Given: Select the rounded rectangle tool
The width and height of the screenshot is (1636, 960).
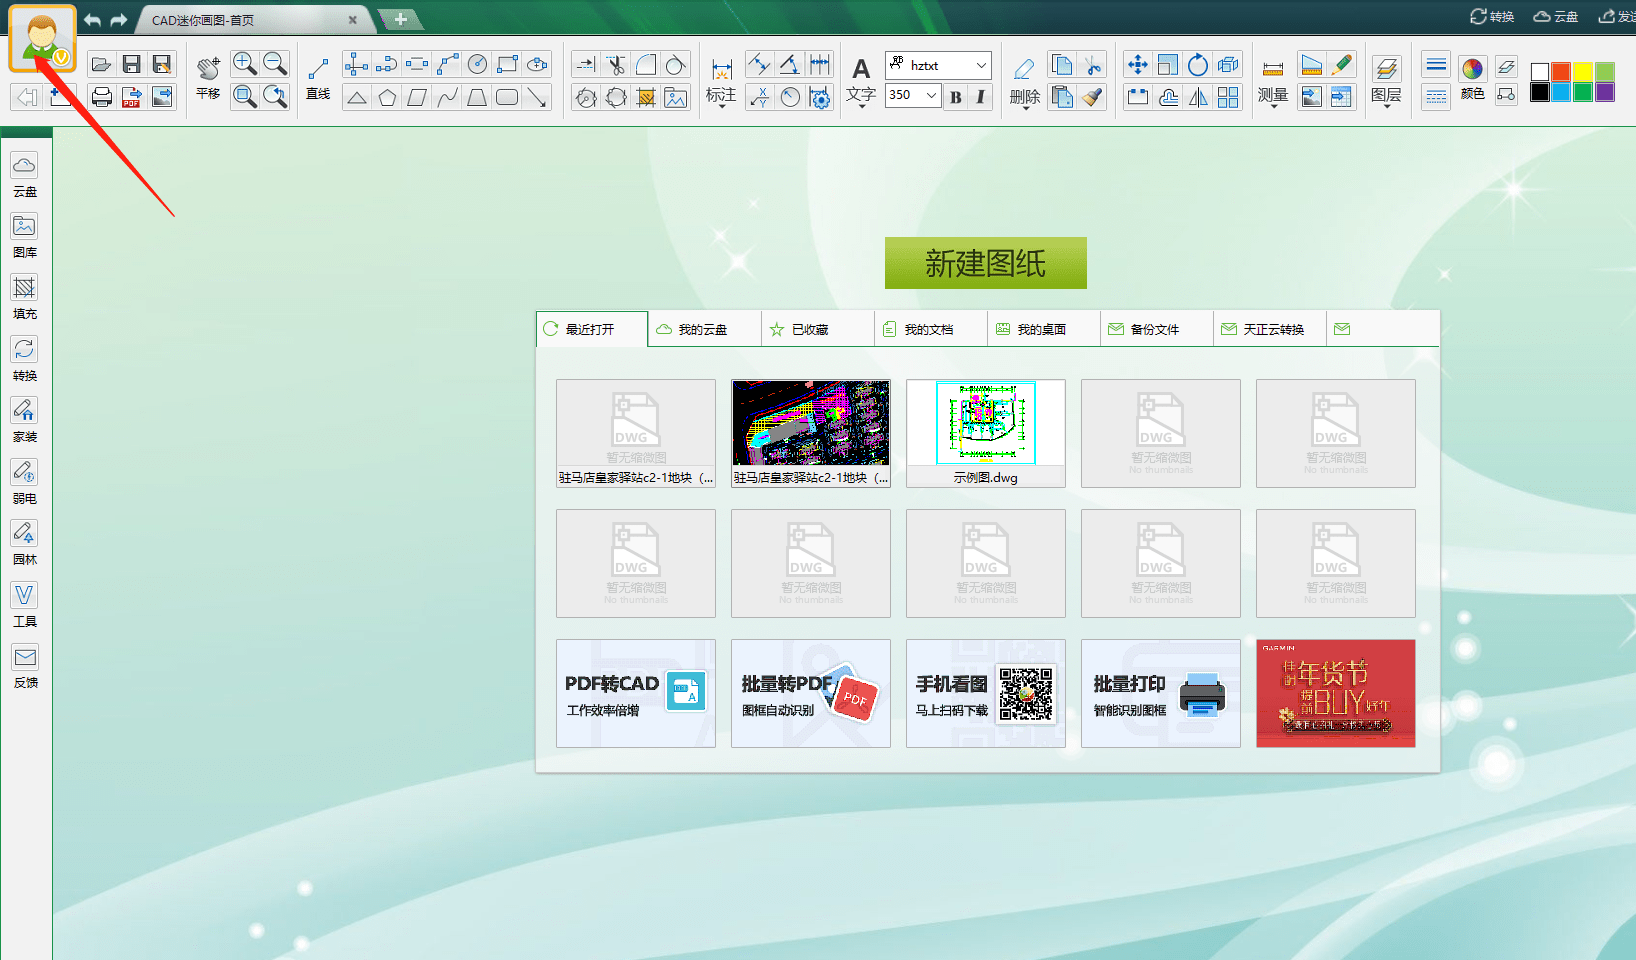Looking at the screenshot, I should point(507,97).
